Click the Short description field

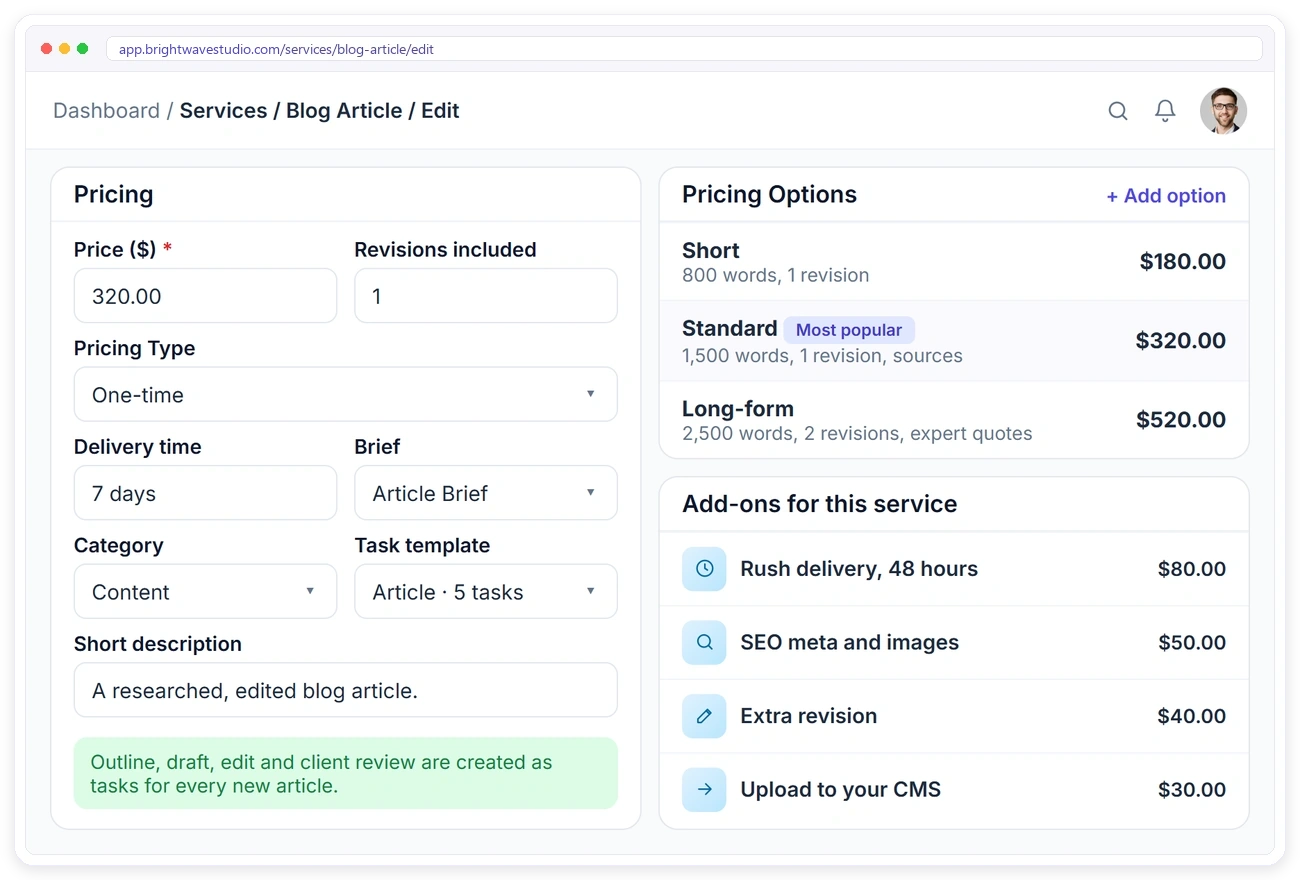click(x=346, y=690)
